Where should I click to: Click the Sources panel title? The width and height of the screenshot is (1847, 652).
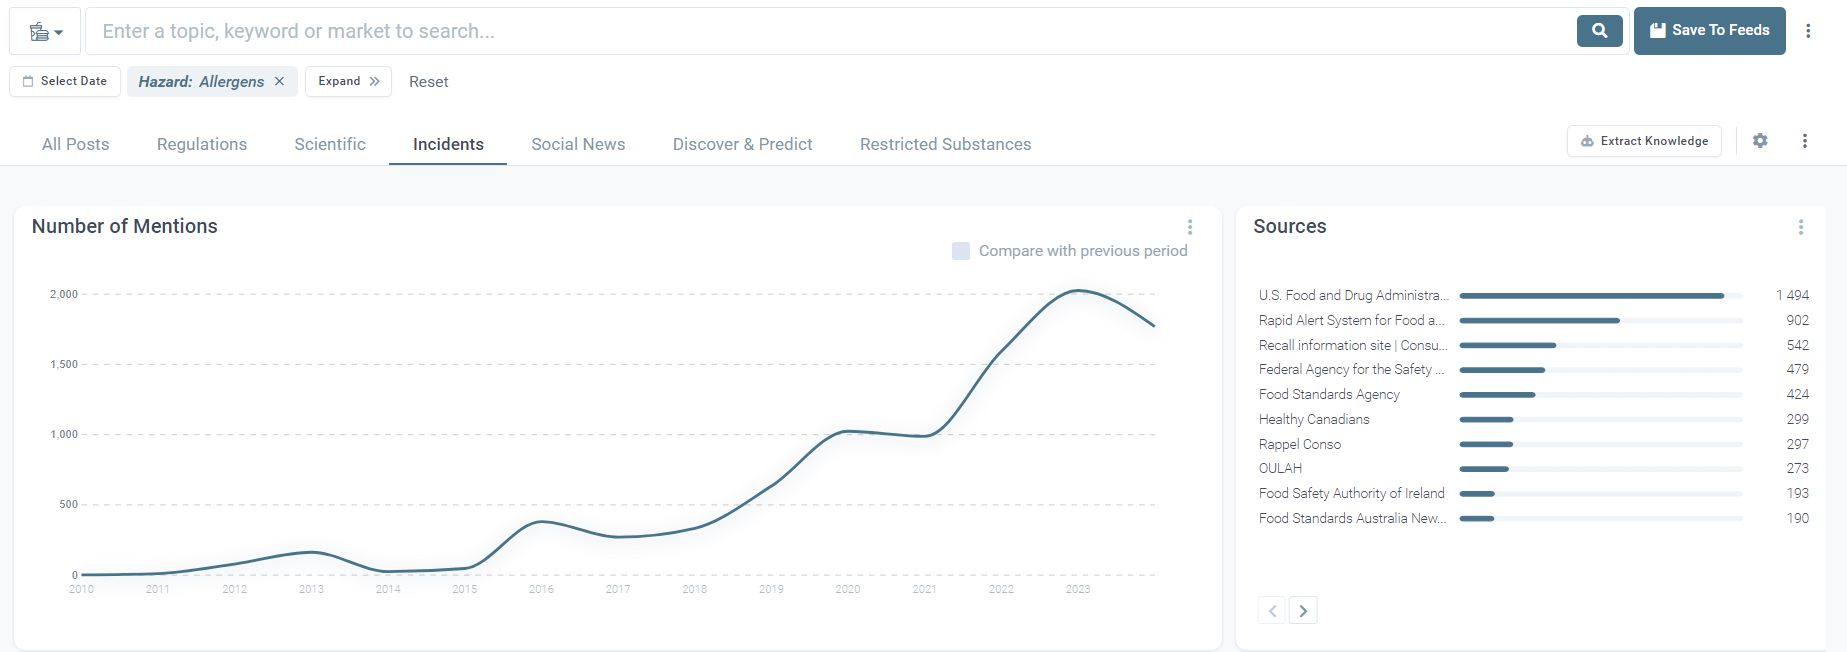tap(1290, 226)
